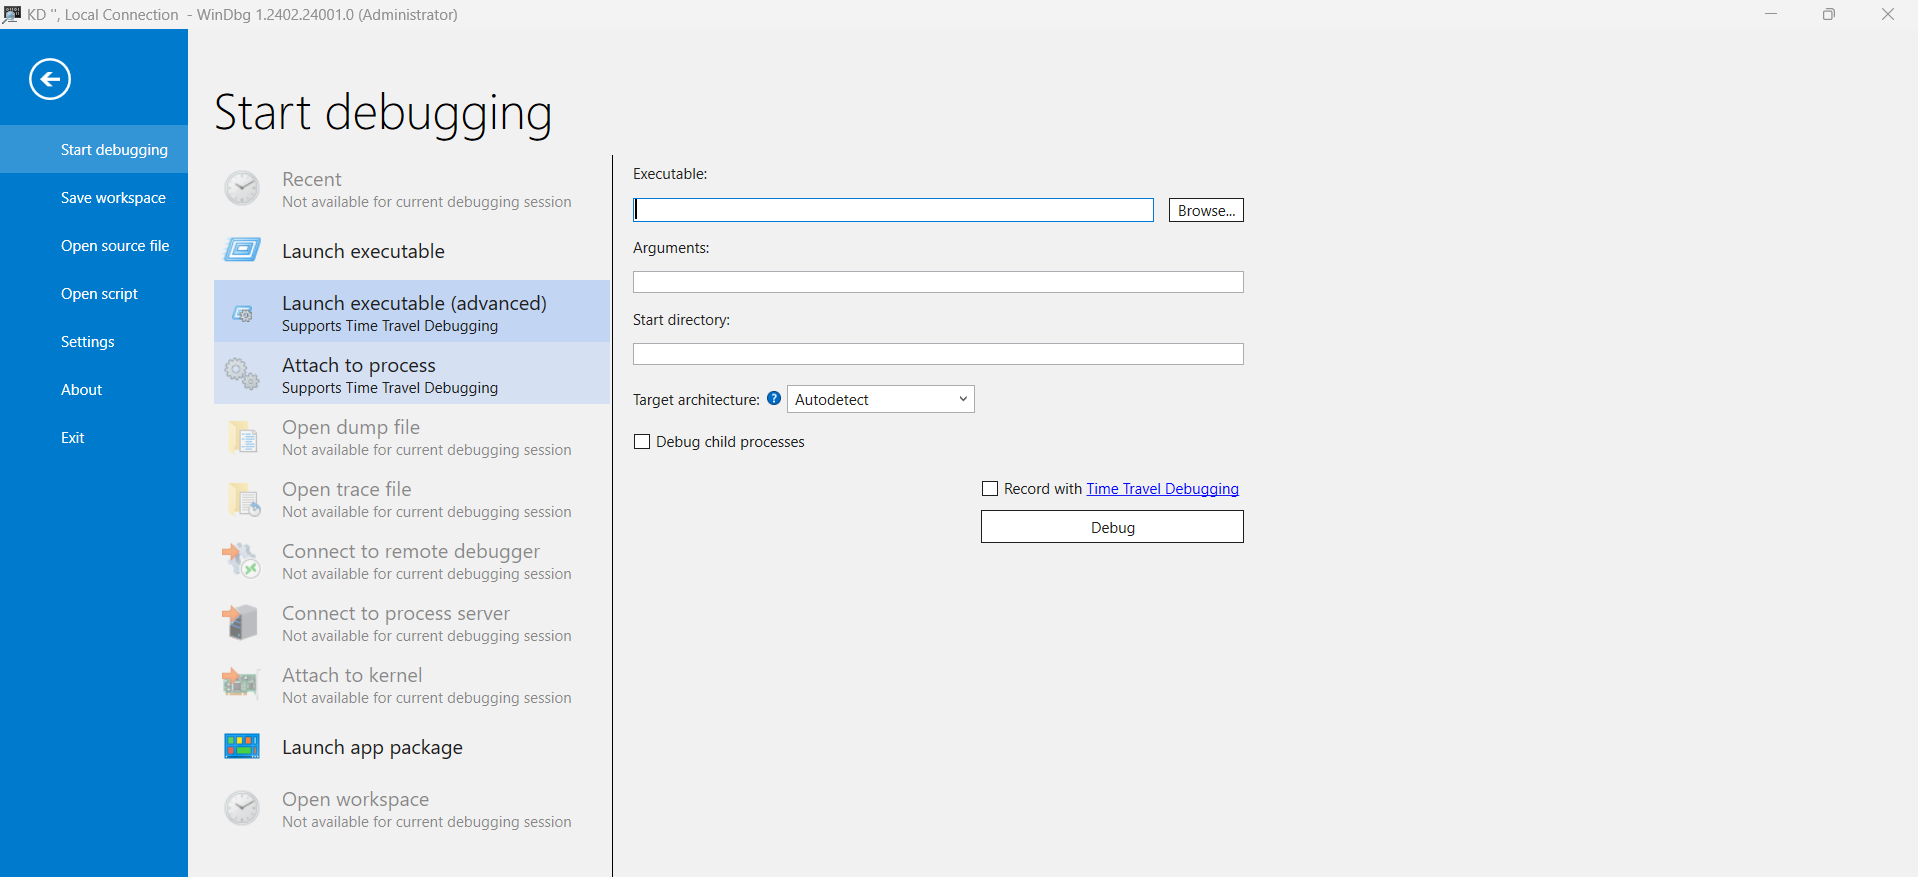Image resolution: width=1918 pixels, height=877 pixels.
Task: Click the Debug button
Action: coord(1112,527)
